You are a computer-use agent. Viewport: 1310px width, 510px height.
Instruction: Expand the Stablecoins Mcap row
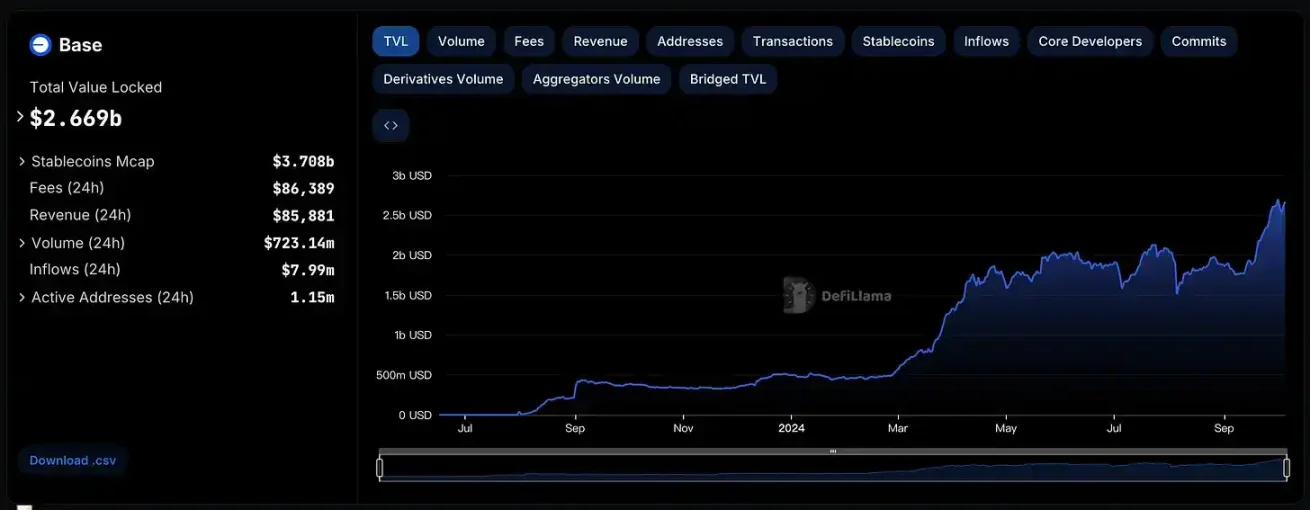22,161
